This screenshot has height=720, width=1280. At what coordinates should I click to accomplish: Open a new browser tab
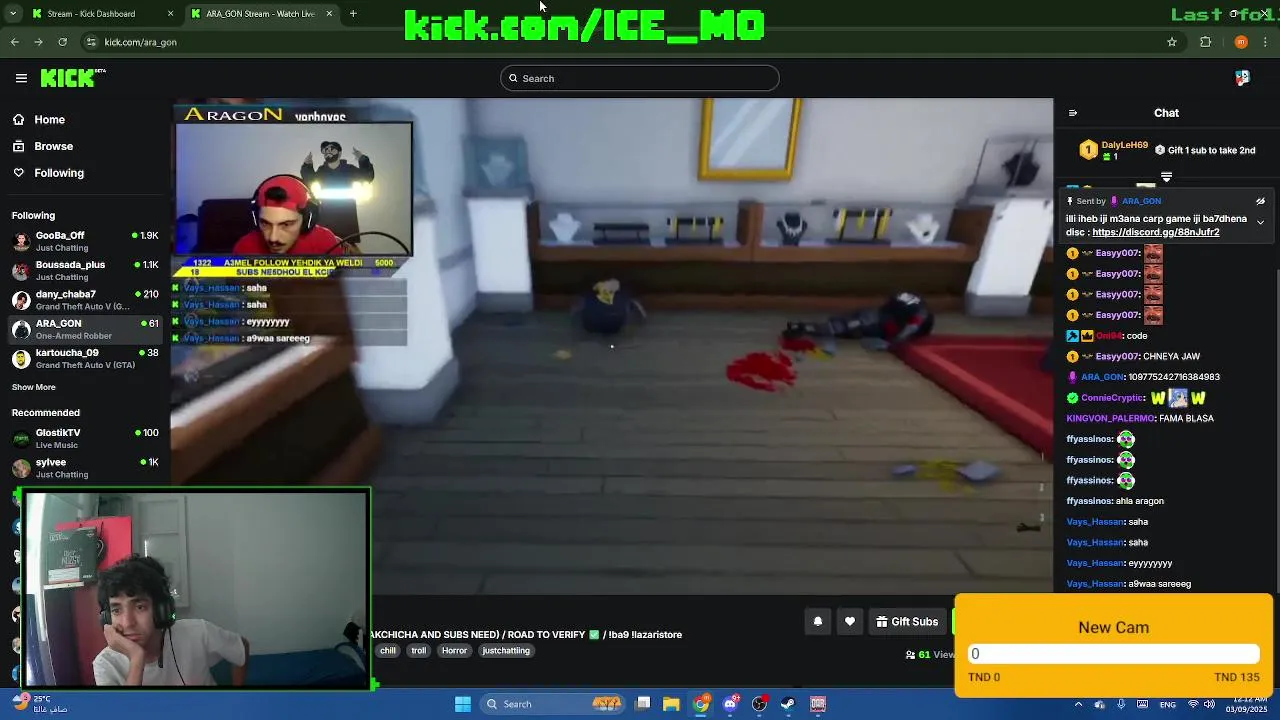353,14
